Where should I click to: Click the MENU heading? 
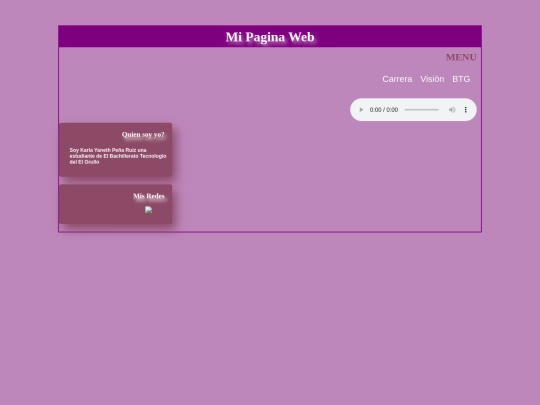(461, 57)
